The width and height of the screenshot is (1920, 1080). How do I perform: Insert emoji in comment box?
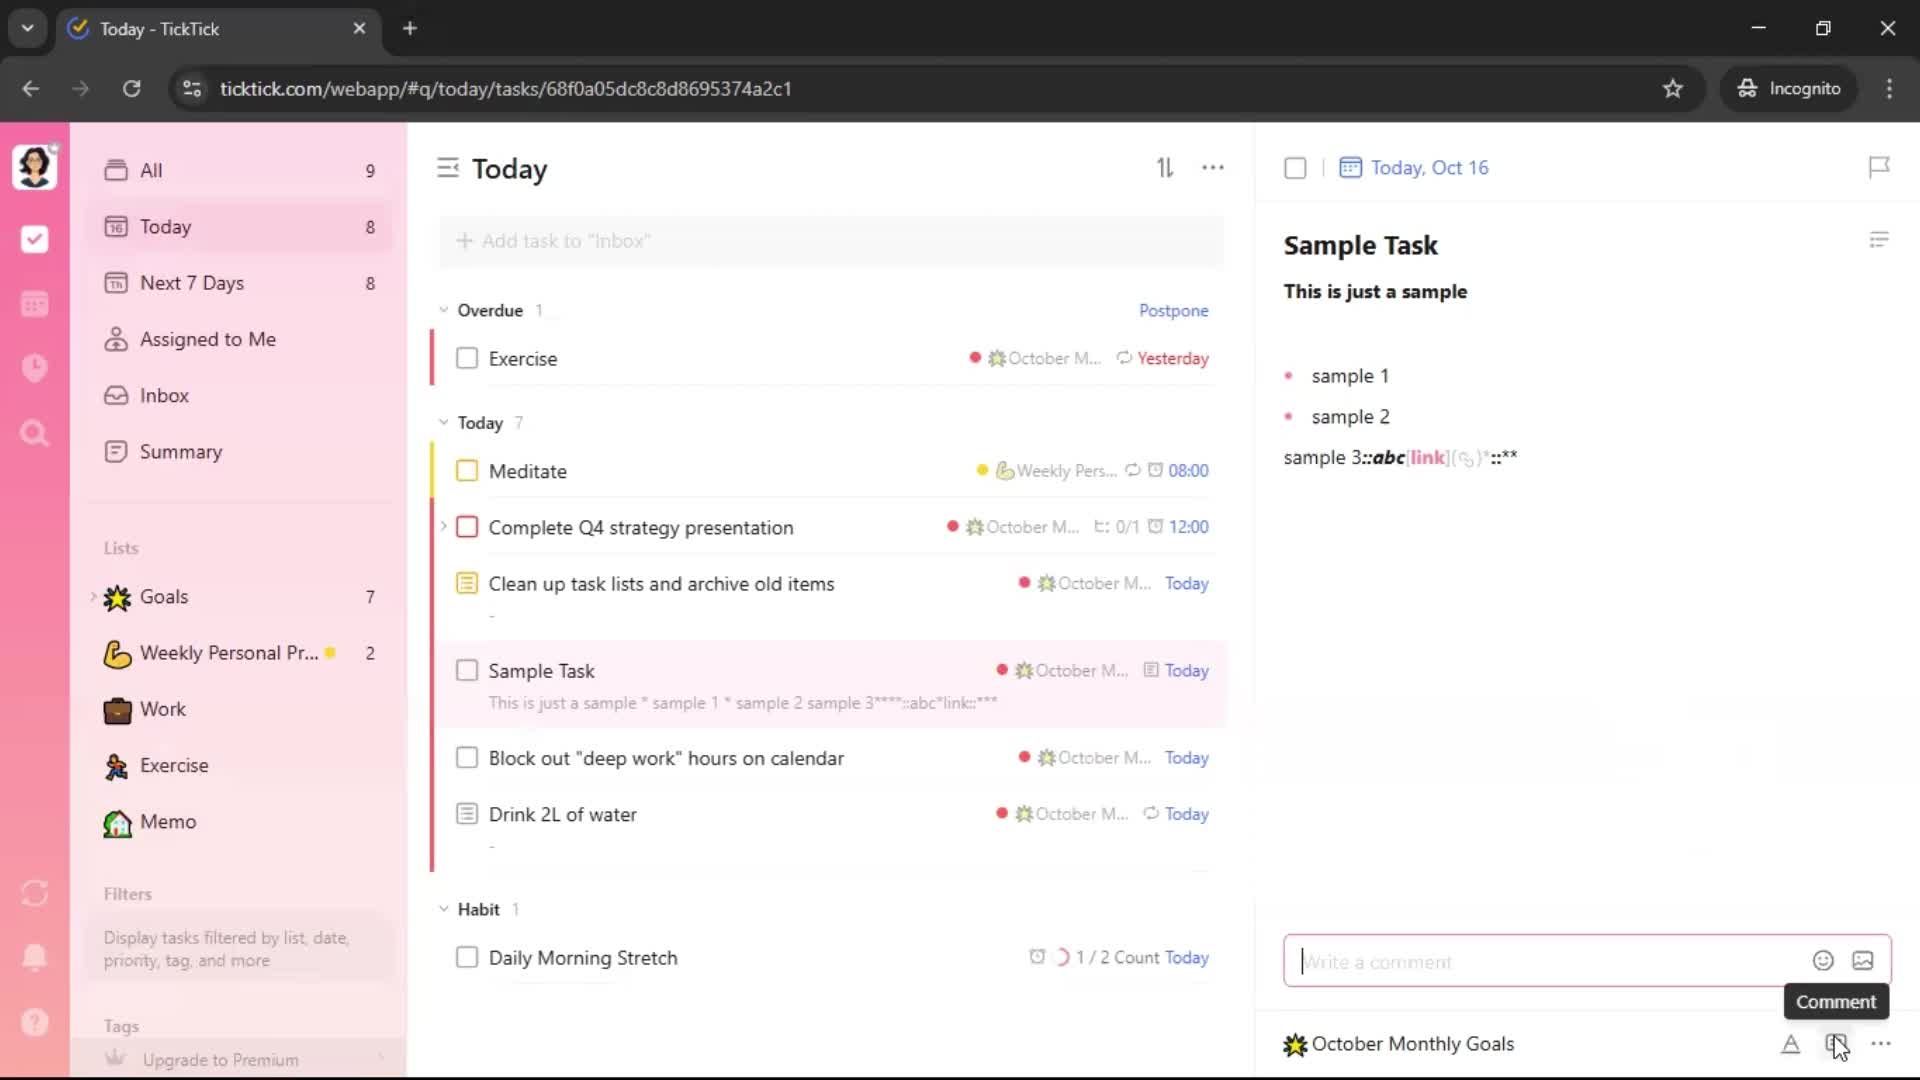click(x=1823, y=961)
